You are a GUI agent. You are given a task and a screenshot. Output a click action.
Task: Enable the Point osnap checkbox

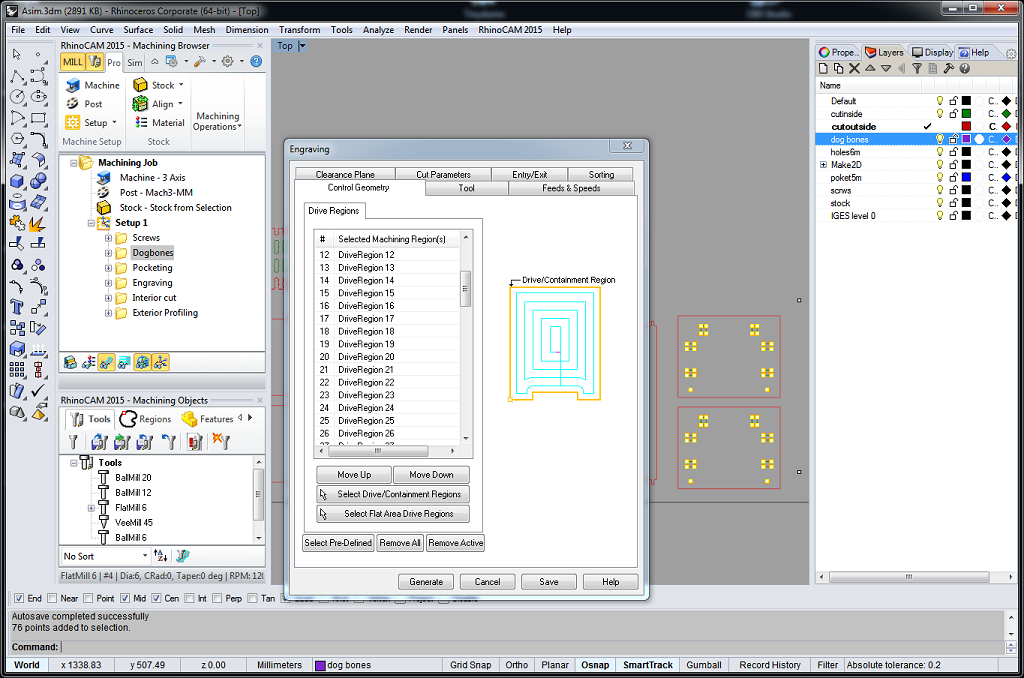88,598
